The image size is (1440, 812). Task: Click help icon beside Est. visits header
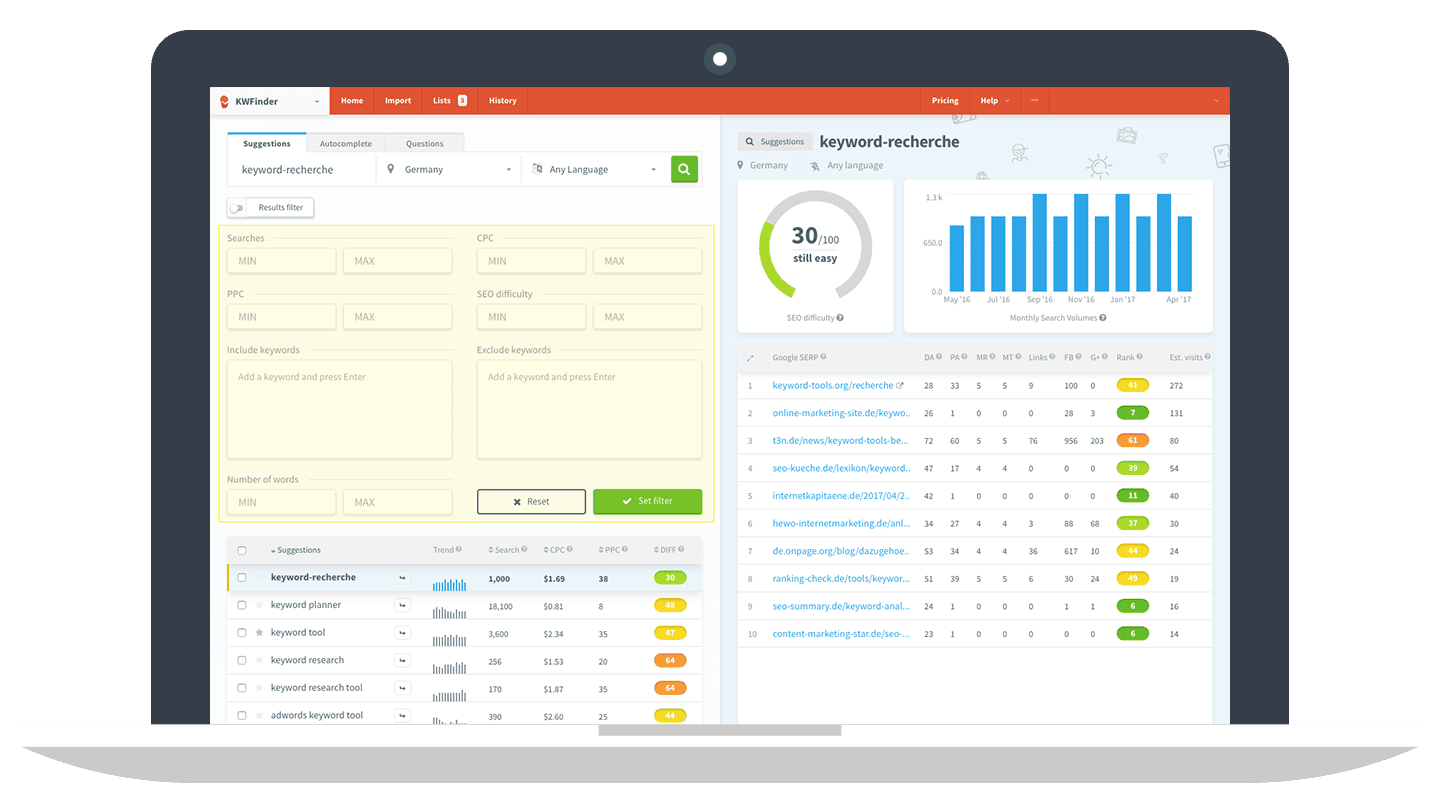tap(1208, 357)
